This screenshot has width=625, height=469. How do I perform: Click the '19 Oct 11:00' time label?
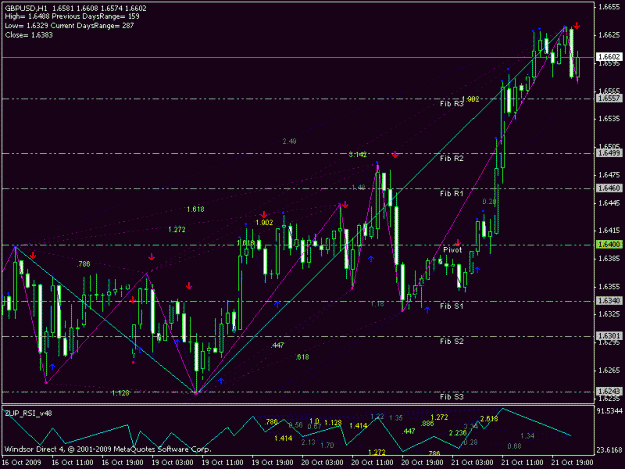click(222, 463)
